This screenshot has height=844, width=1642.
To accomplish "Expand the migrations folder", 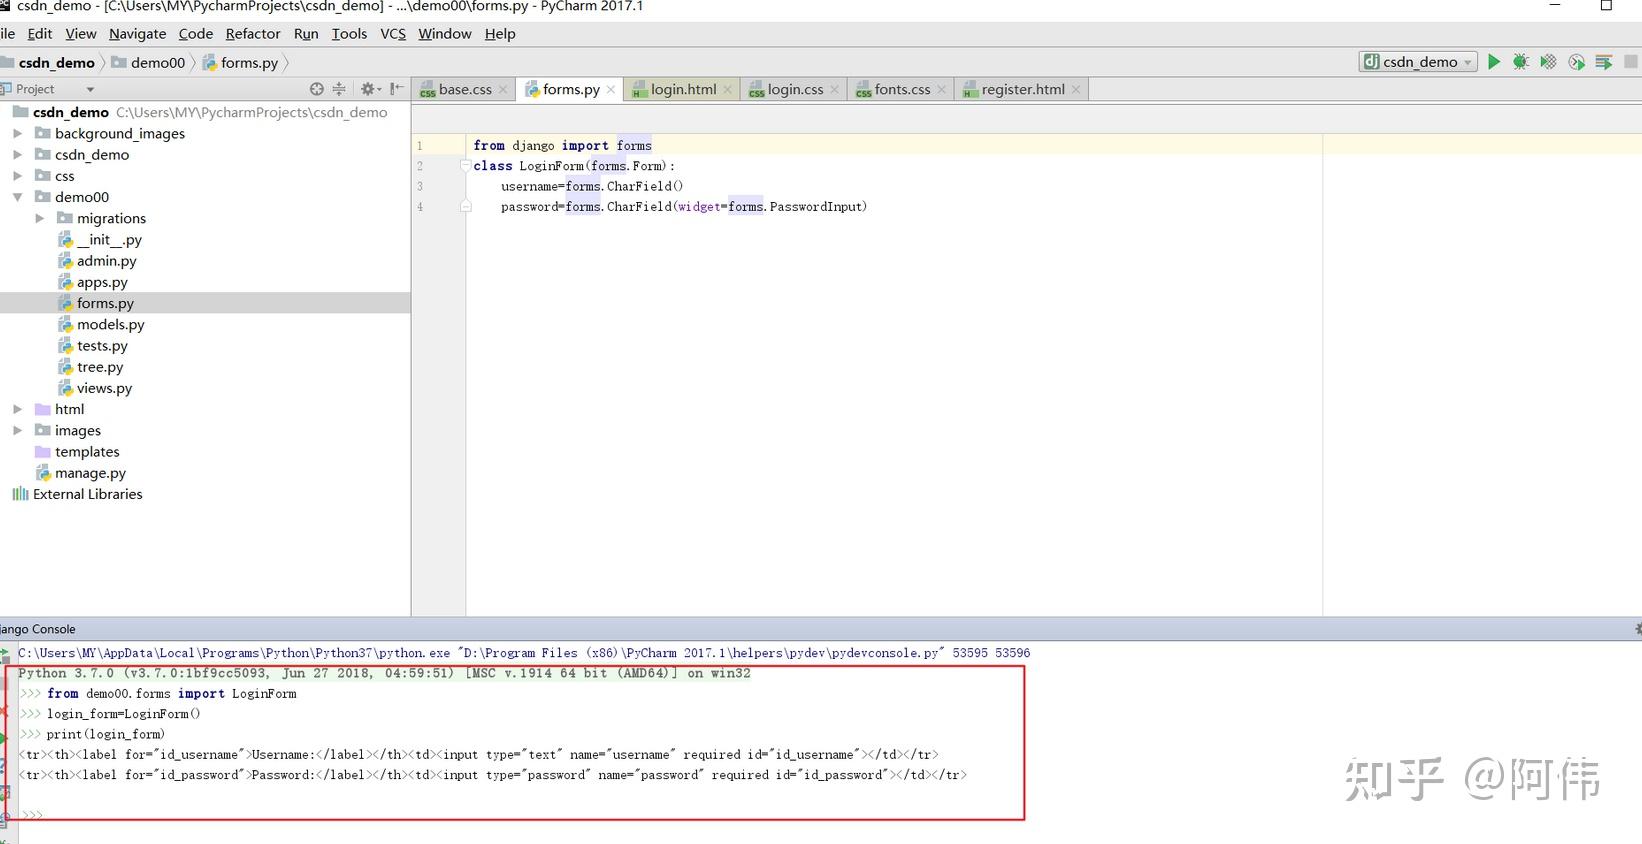I will 39,218.
